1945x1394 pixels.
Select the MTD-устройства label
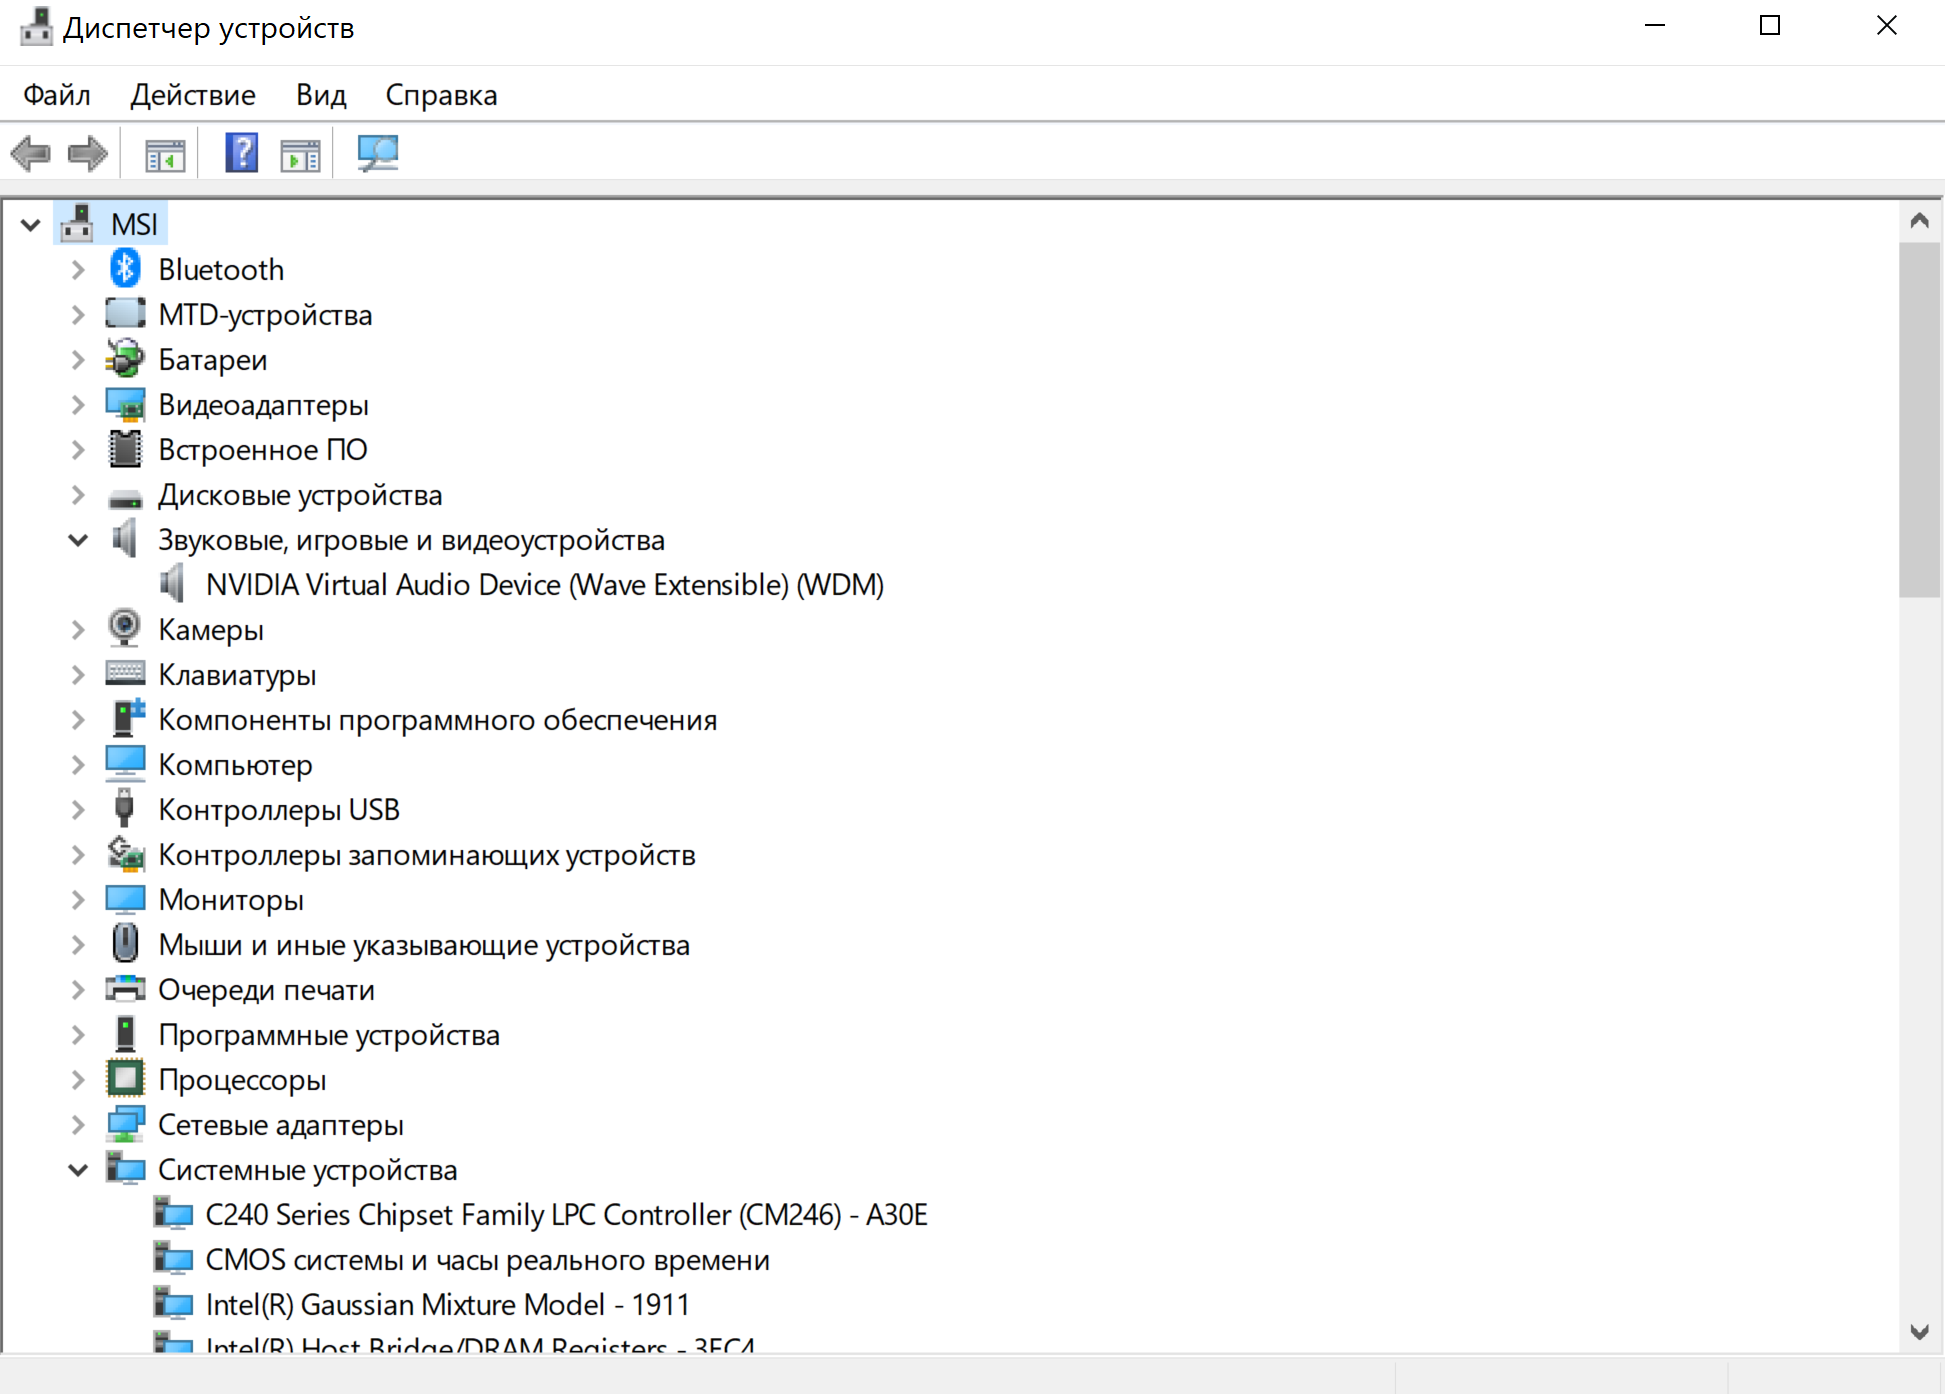[265, 315]
